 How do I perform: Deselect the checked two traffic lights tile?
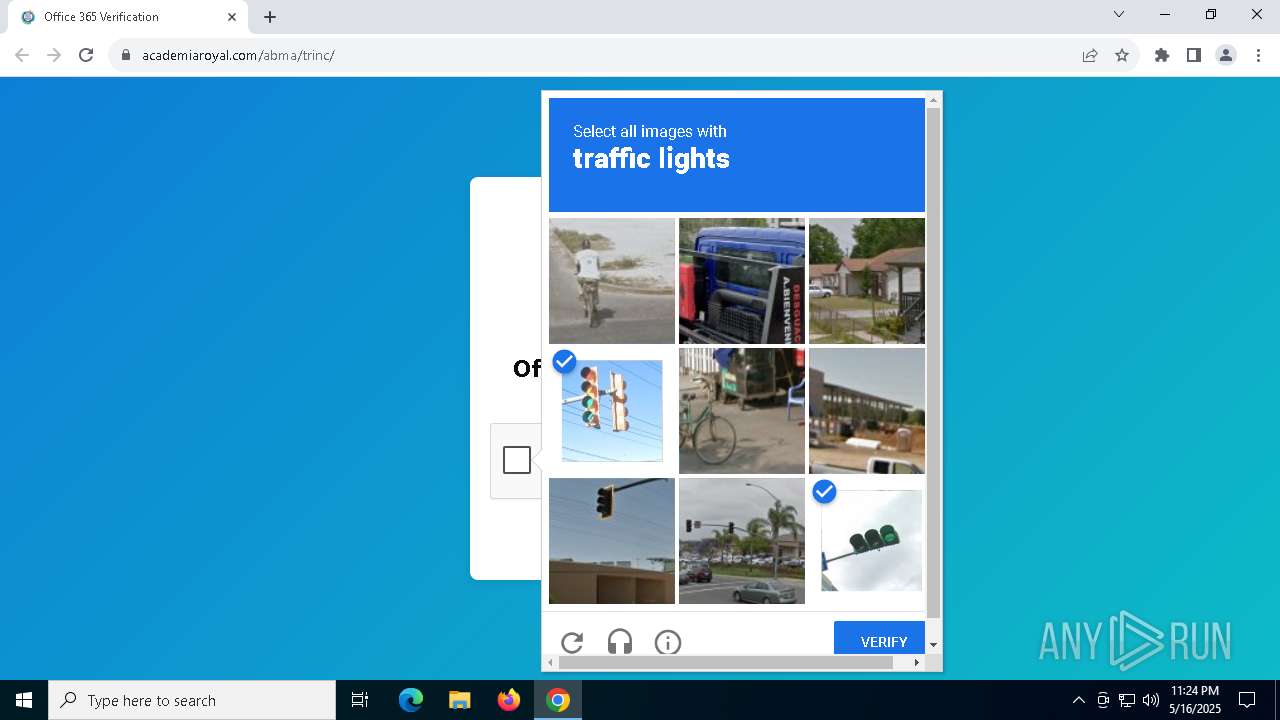[612, 411]
